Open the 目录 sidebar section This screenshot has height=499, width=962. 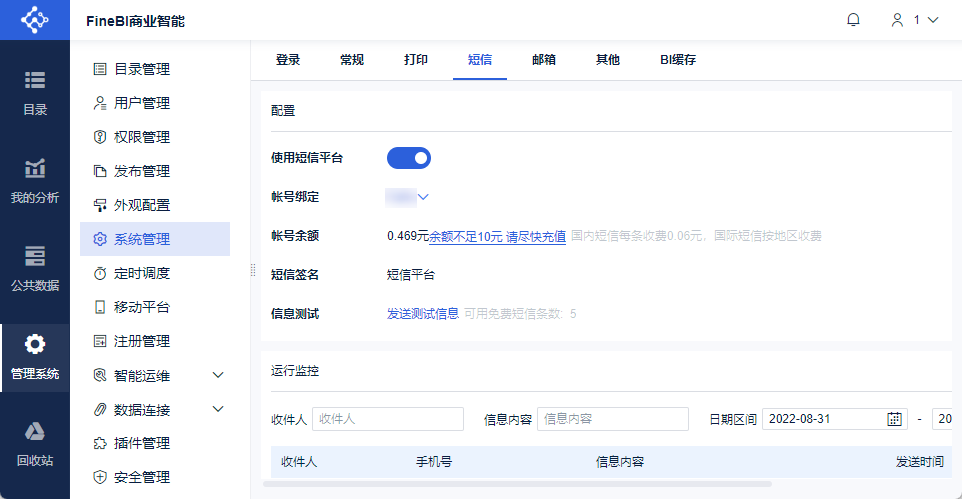35,93
